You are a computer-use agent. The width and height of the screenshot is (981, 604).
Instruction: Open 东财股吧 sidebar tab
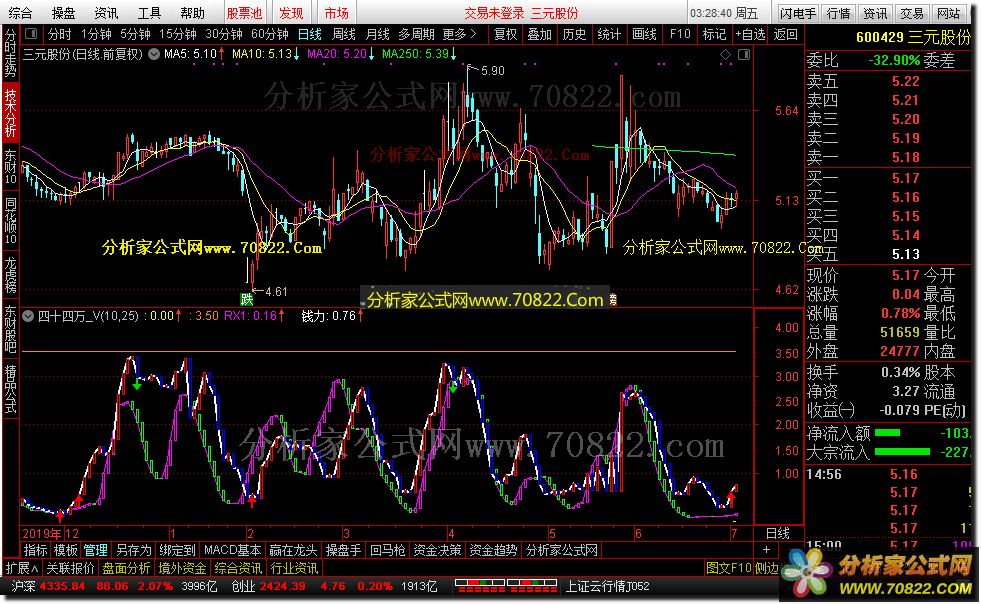pos(10,329)
